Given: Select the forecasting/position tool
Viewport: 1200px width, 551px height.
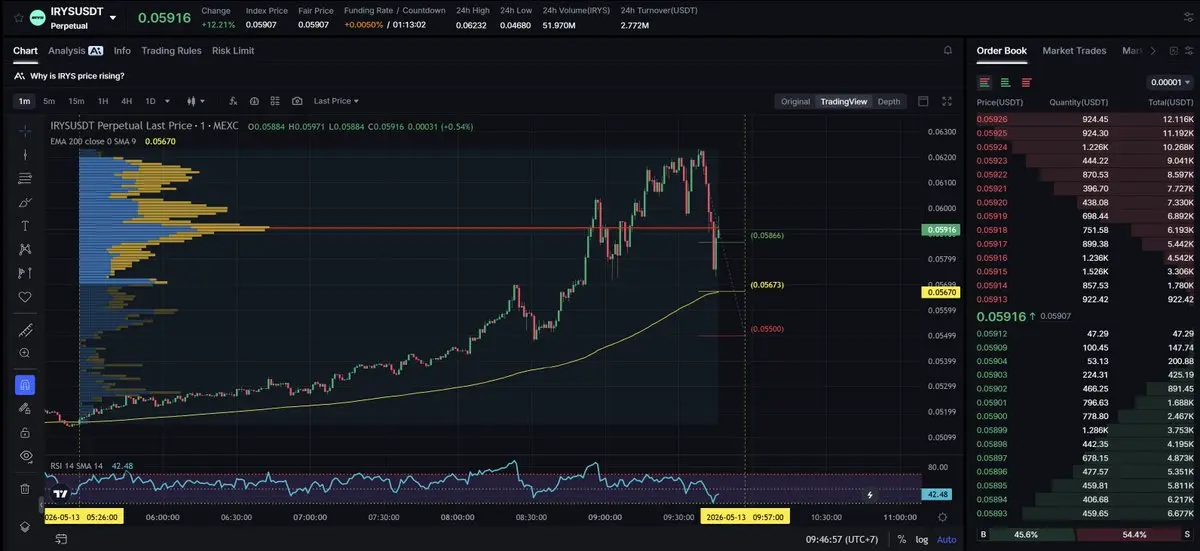Looking at the screenshot, I should pyautogui.click(x=25, y=273).
